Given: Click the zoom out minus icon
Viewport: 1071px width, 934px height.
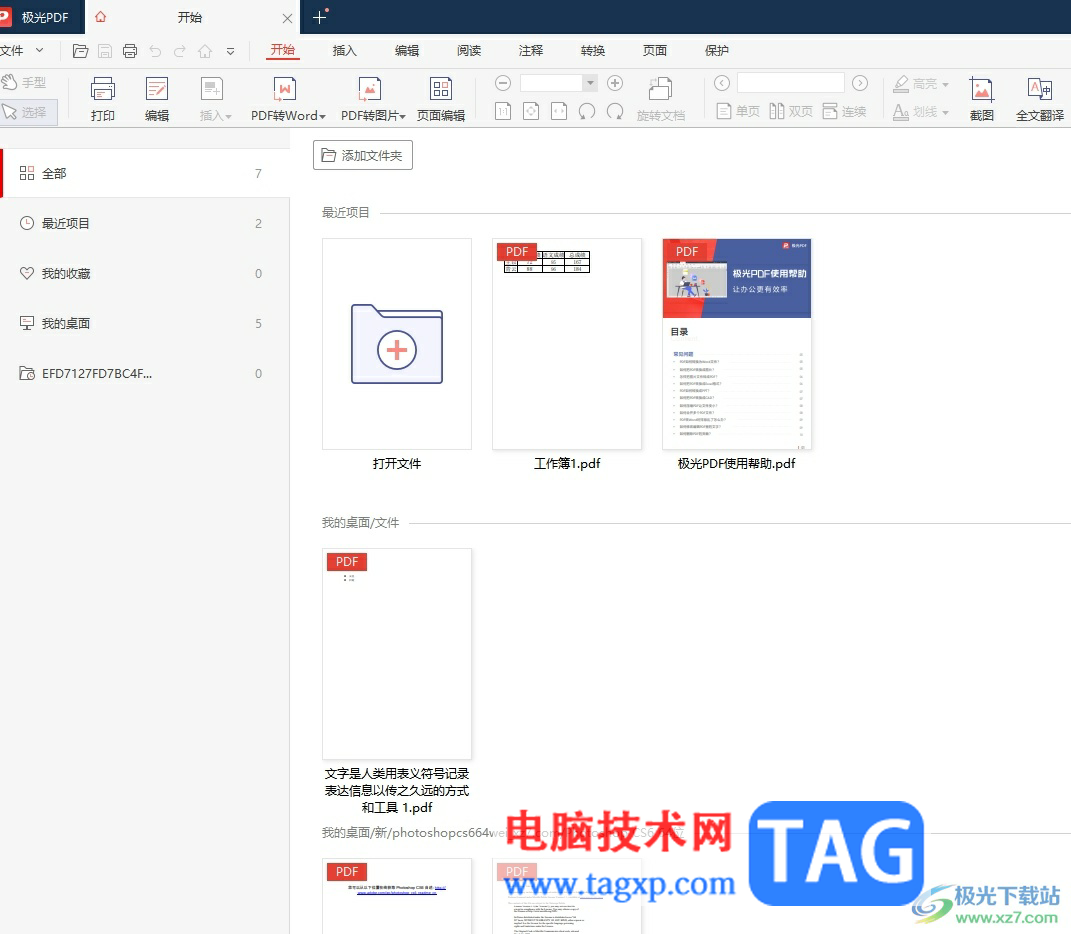Looking at the screenshot, I should click(503, 83).
